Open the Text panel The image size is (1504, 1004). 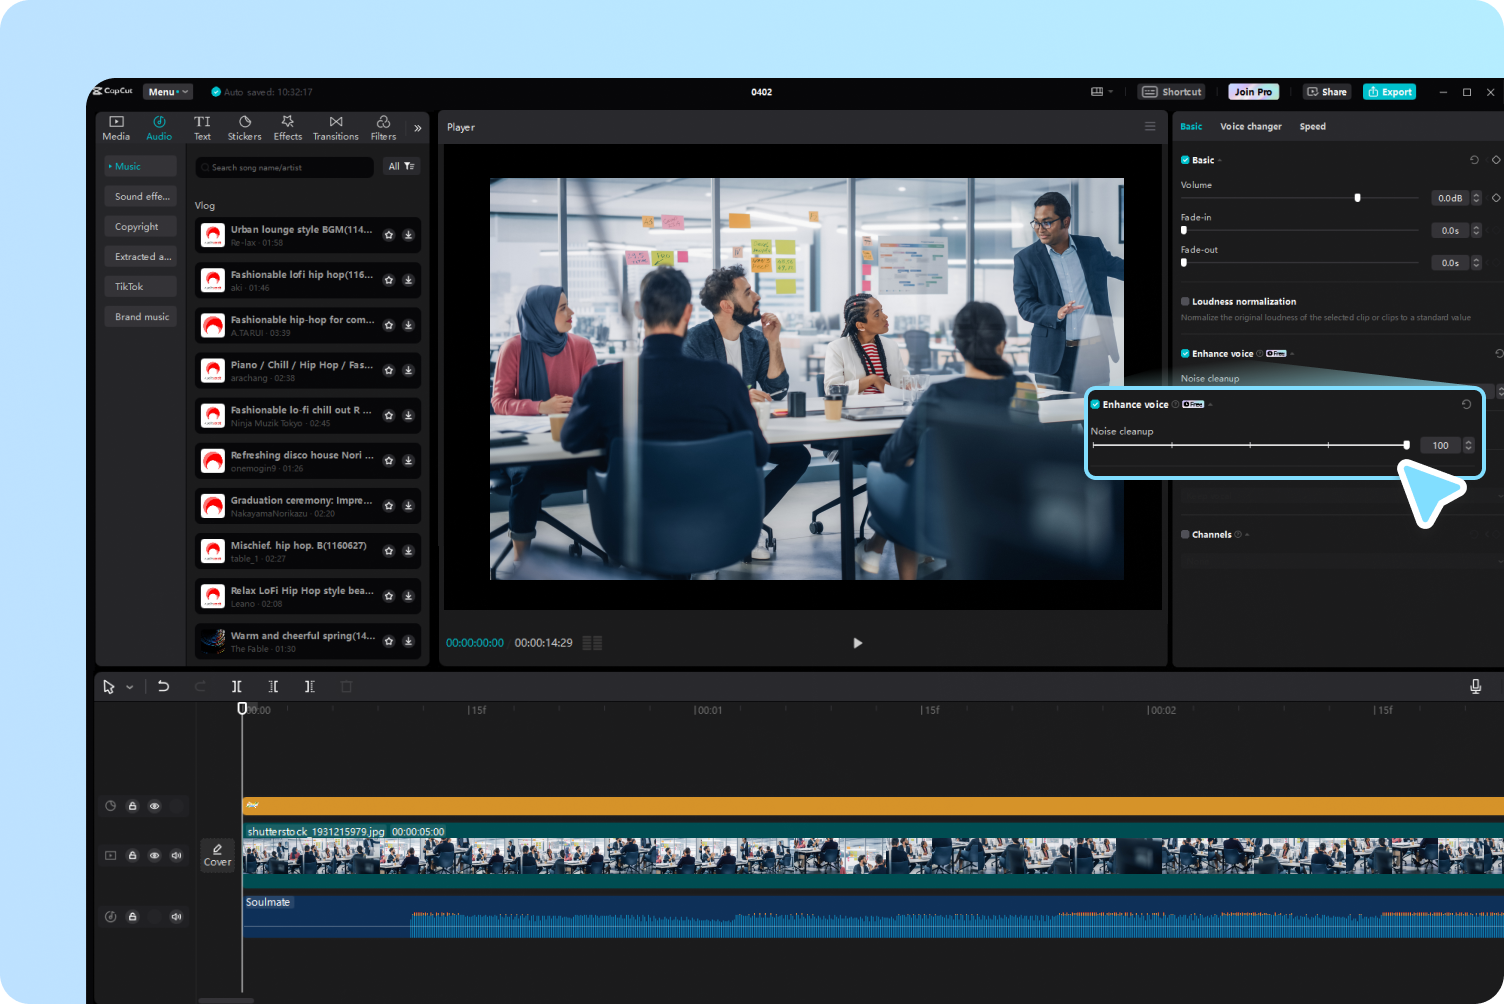point(202,128)
